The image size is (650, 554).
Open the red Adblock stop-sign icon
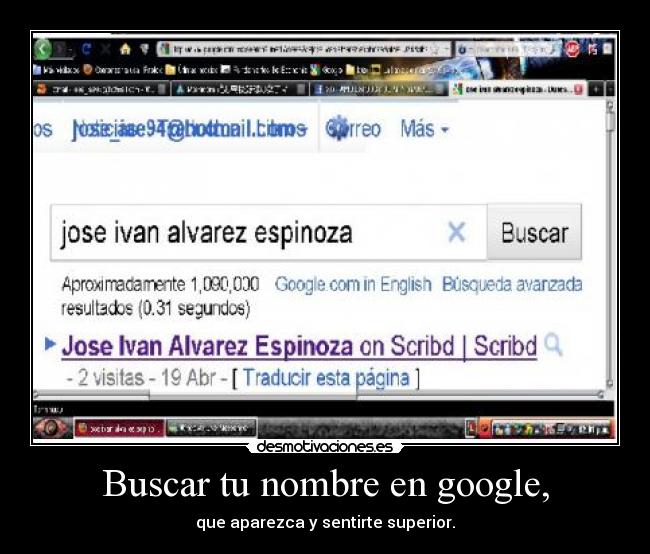tap(572, 49)
